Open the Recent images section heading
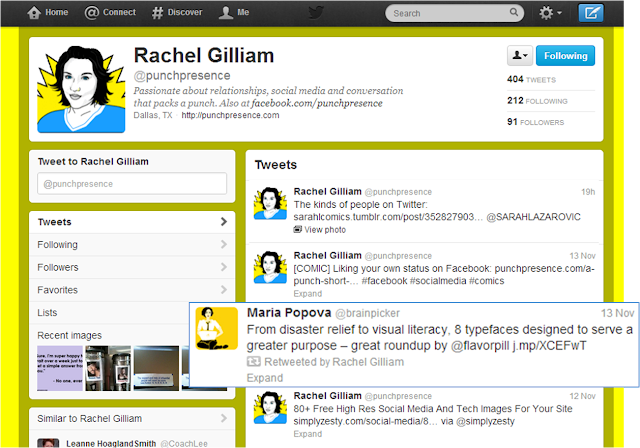Image resolution: width=640 pixels, height=448 pixels. [x=69, y=335]
